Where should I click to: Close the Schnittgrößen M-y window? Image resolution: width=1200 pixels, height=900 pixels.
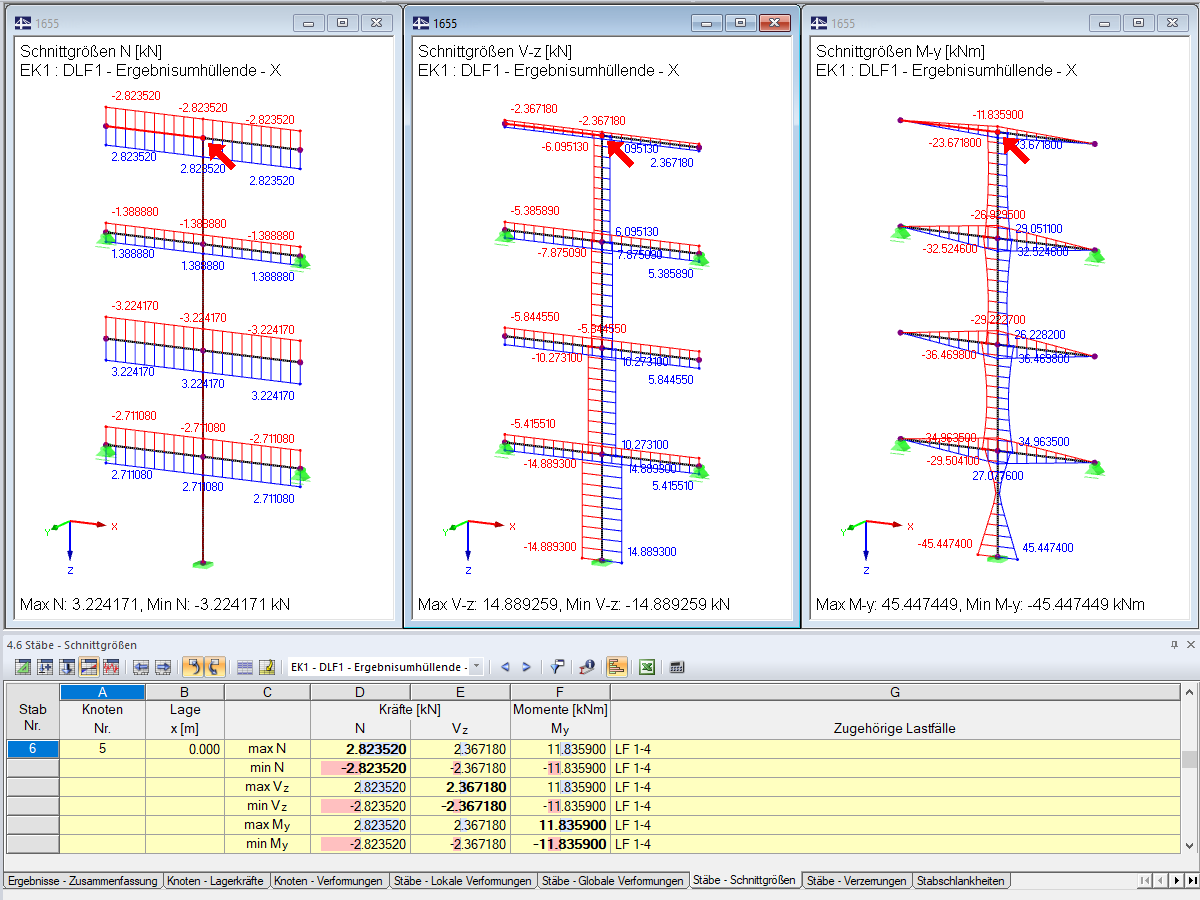[1172, 22]
